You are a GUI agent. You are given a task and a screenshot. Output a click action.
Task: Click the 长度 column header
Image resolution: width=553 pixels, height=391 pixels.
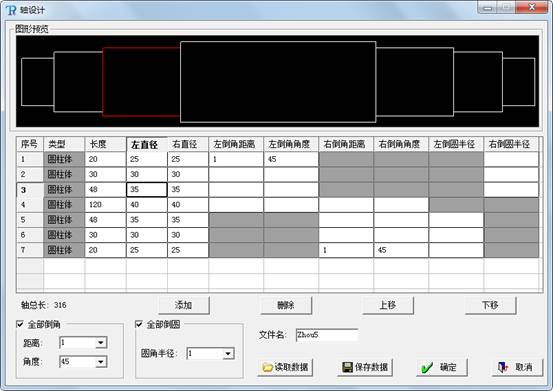tap(105, 144)
